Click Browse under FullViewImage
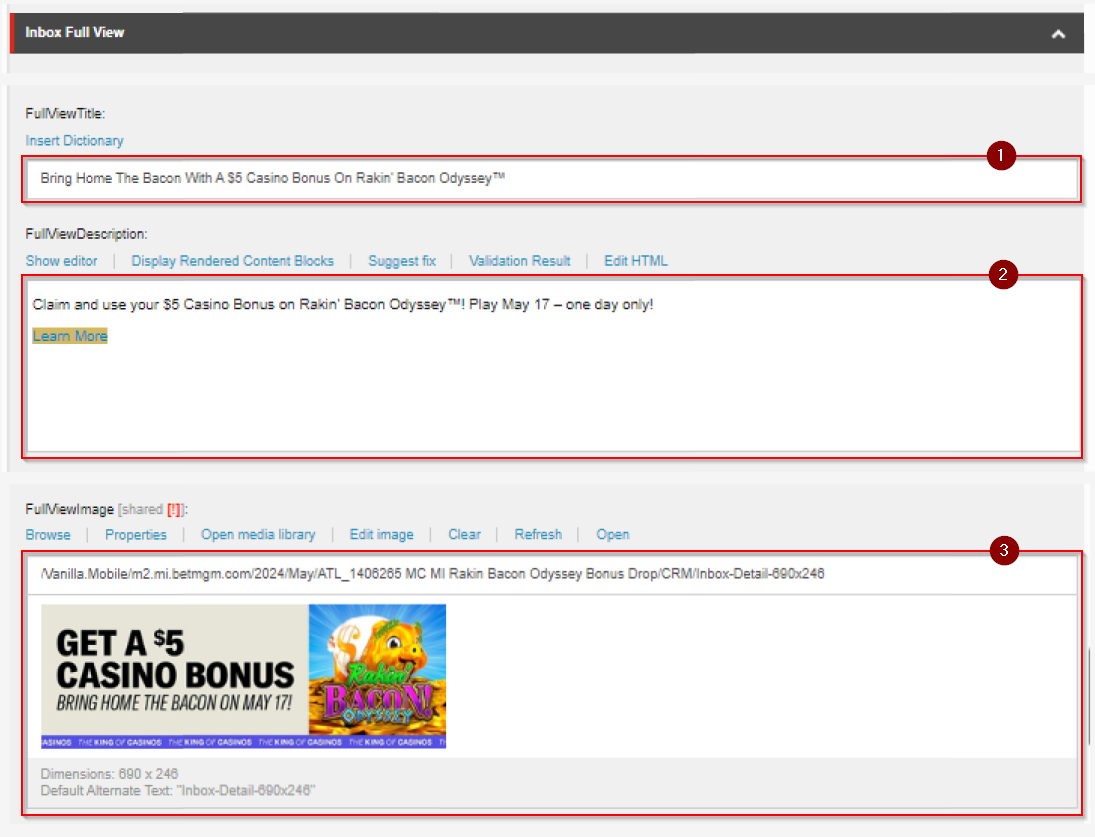Image resolution: width=1095 pixels, height=837 pixels. [48, 535]
